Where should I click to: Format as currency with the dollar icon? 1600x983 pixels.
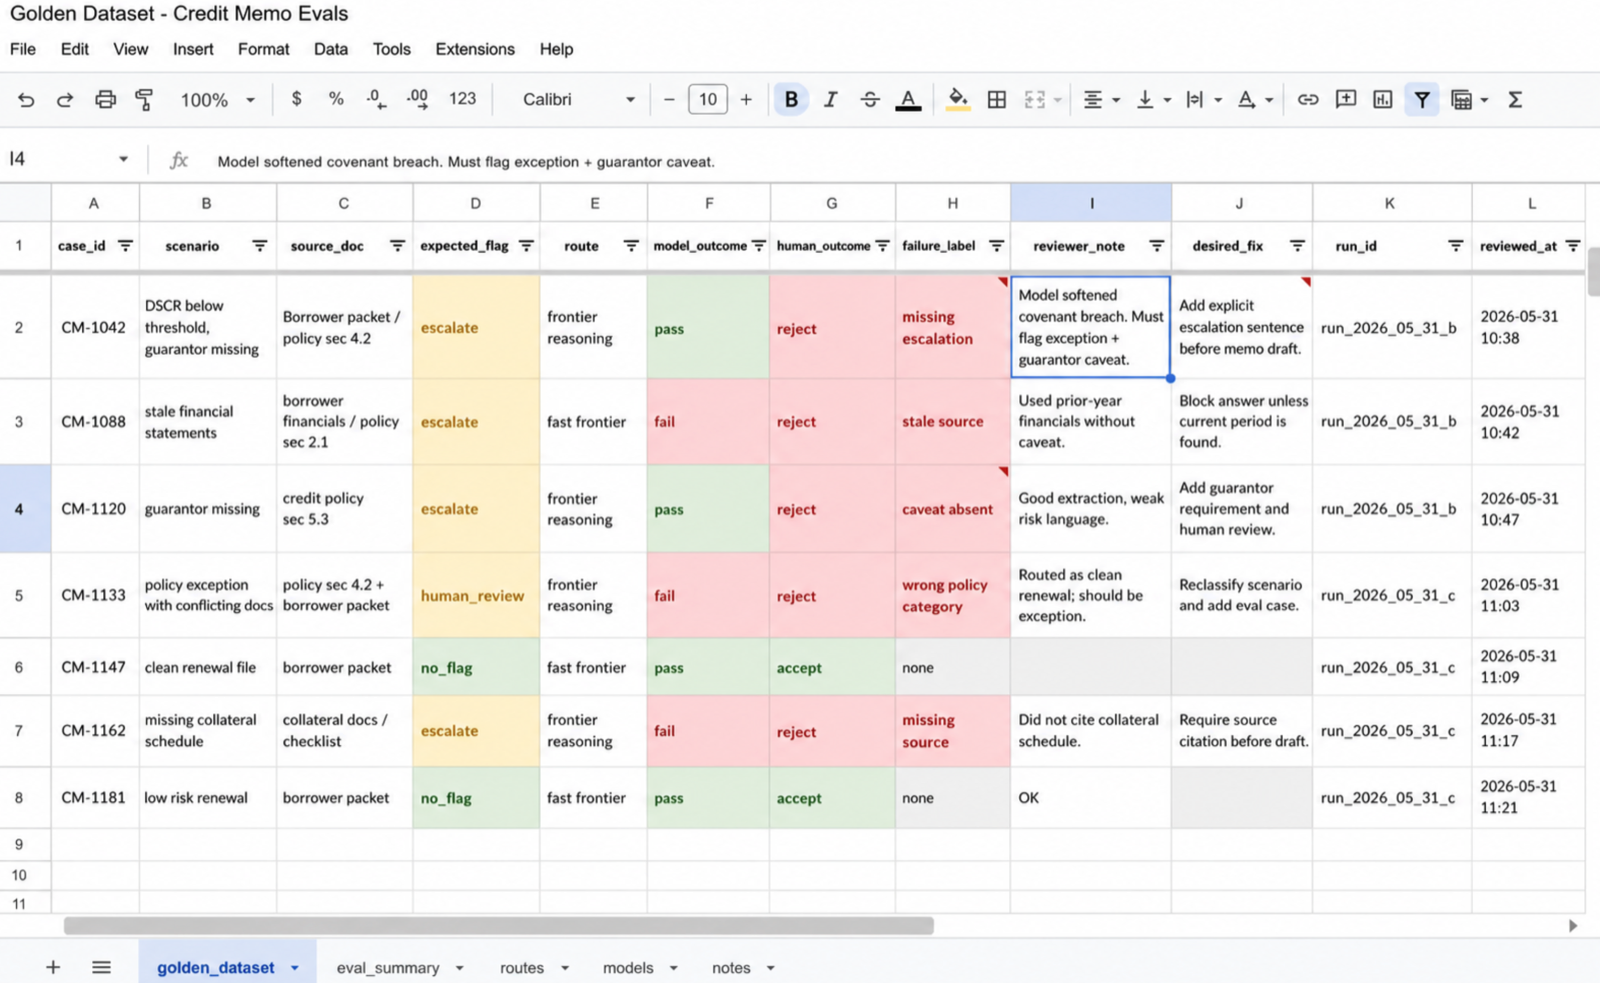coord(296,99)
